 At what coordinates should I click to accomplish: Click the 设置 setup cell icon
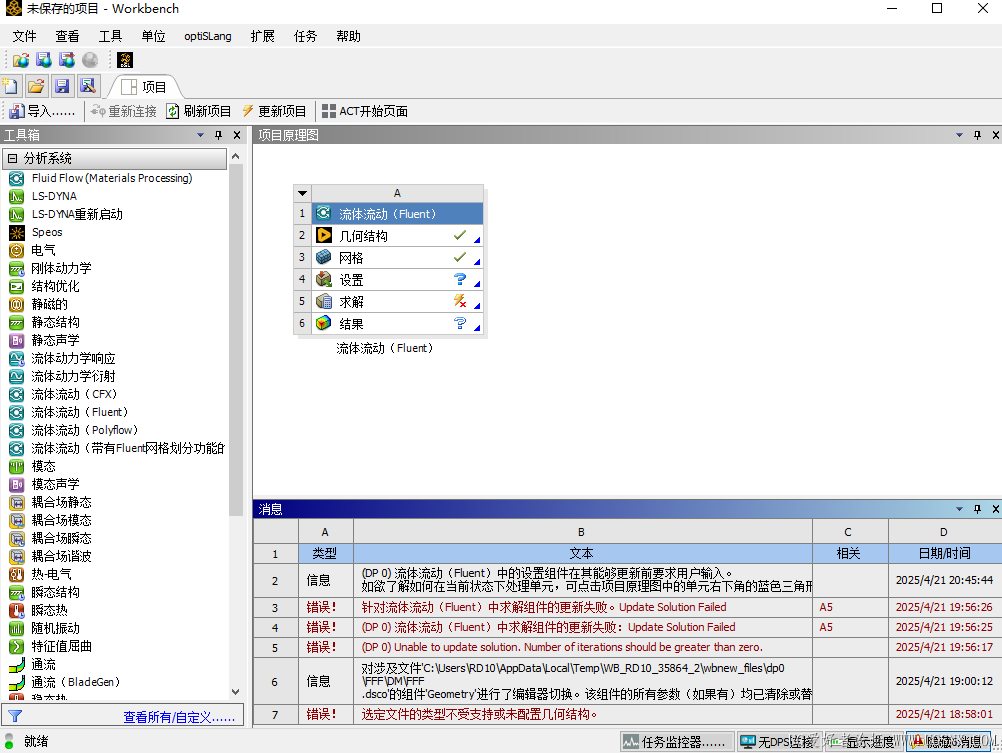324,279
